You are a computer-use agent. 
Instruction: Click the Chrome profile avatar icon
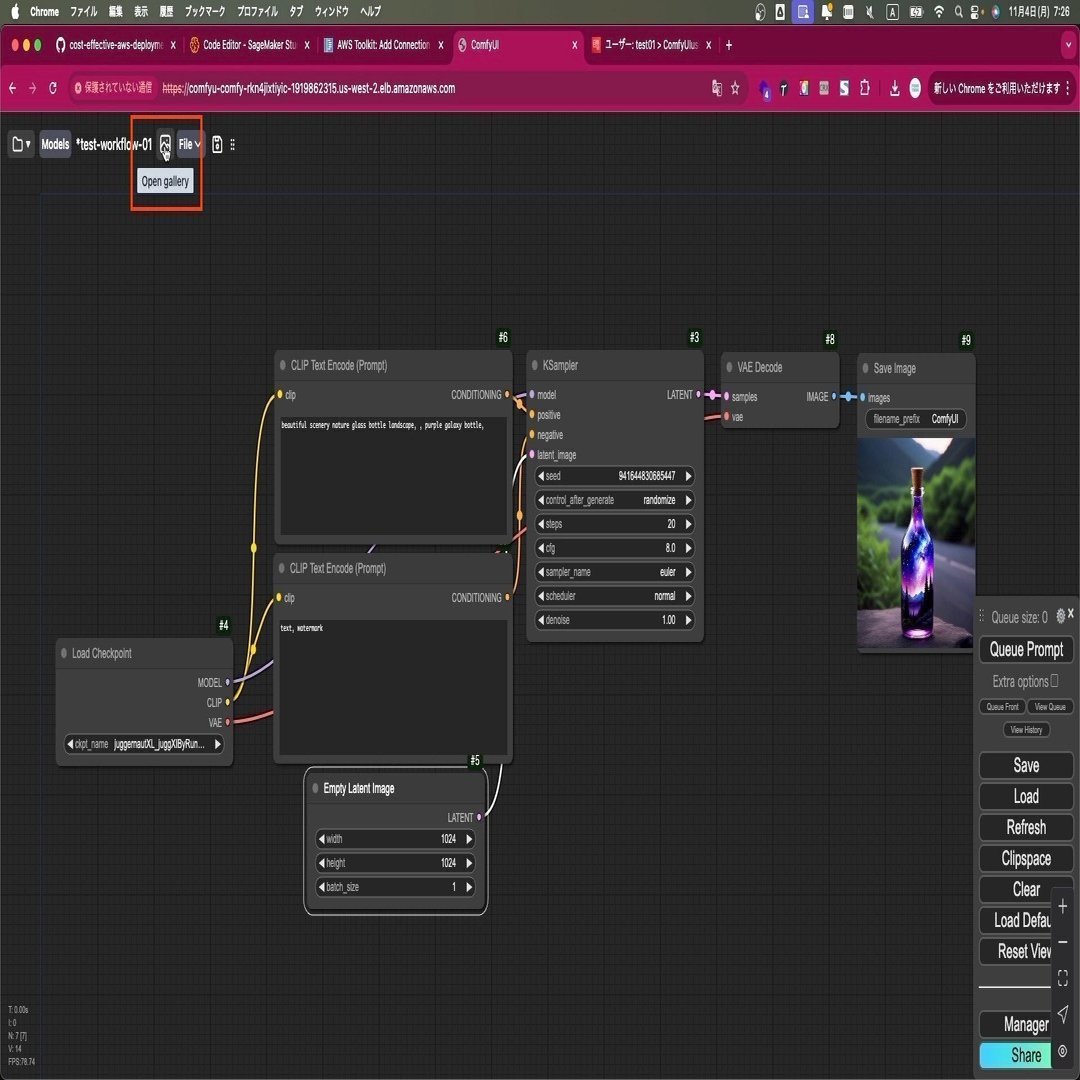tap(915, 88)
